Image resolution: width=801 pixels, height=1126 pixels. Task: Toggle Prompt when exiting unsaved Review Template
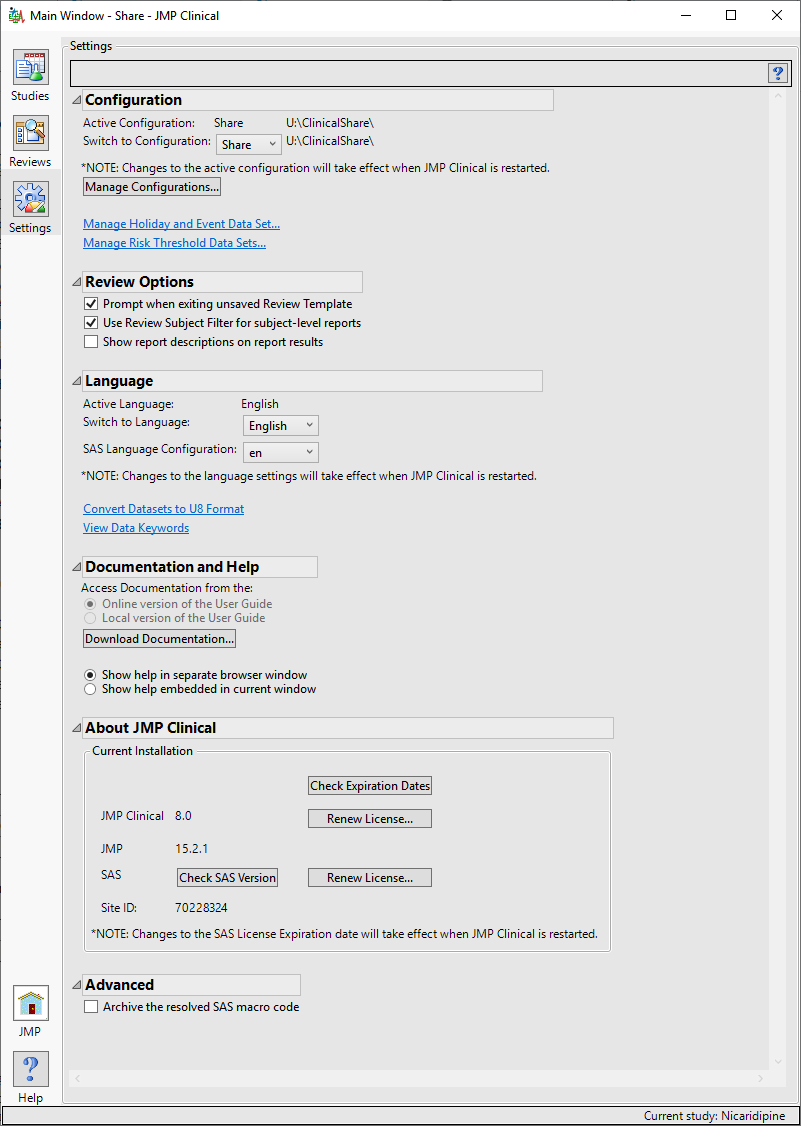tap(91, 304)
